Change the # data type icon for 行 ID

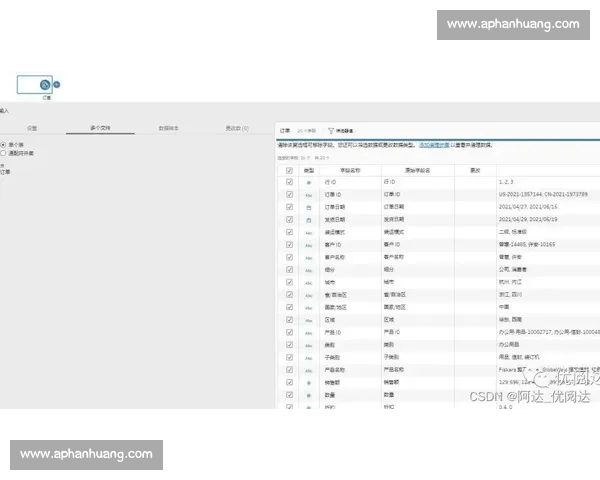pyautogui.click(x=309, y=182)
